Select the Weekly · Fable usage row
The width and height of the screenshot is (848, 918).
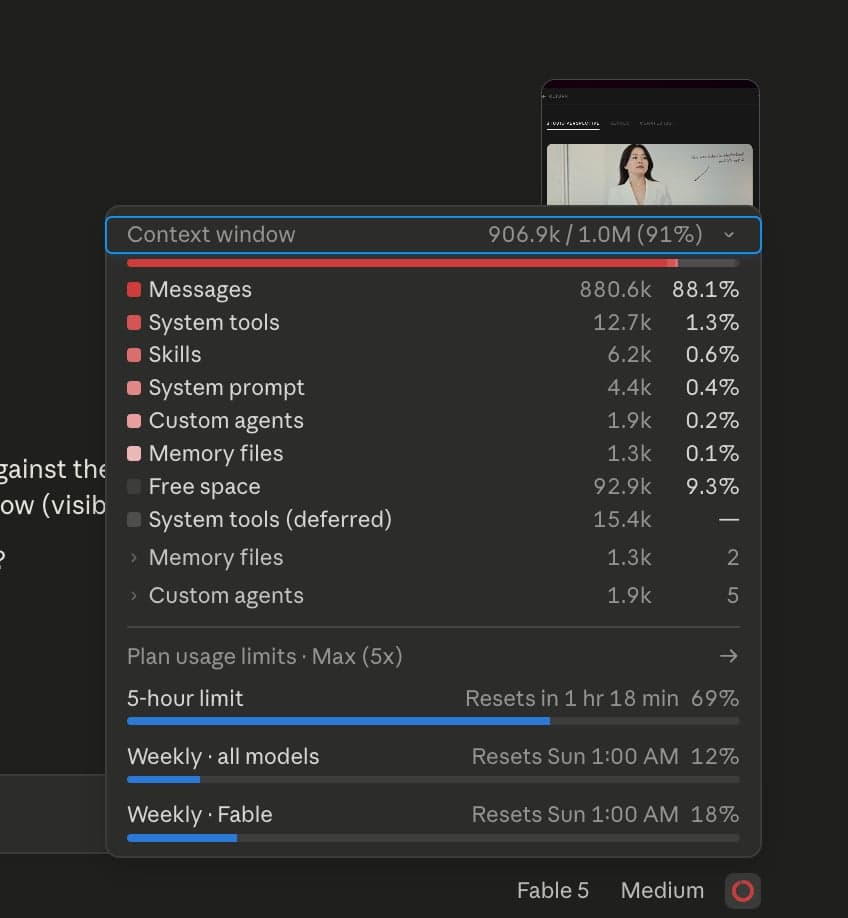click(x=433, y=823)
